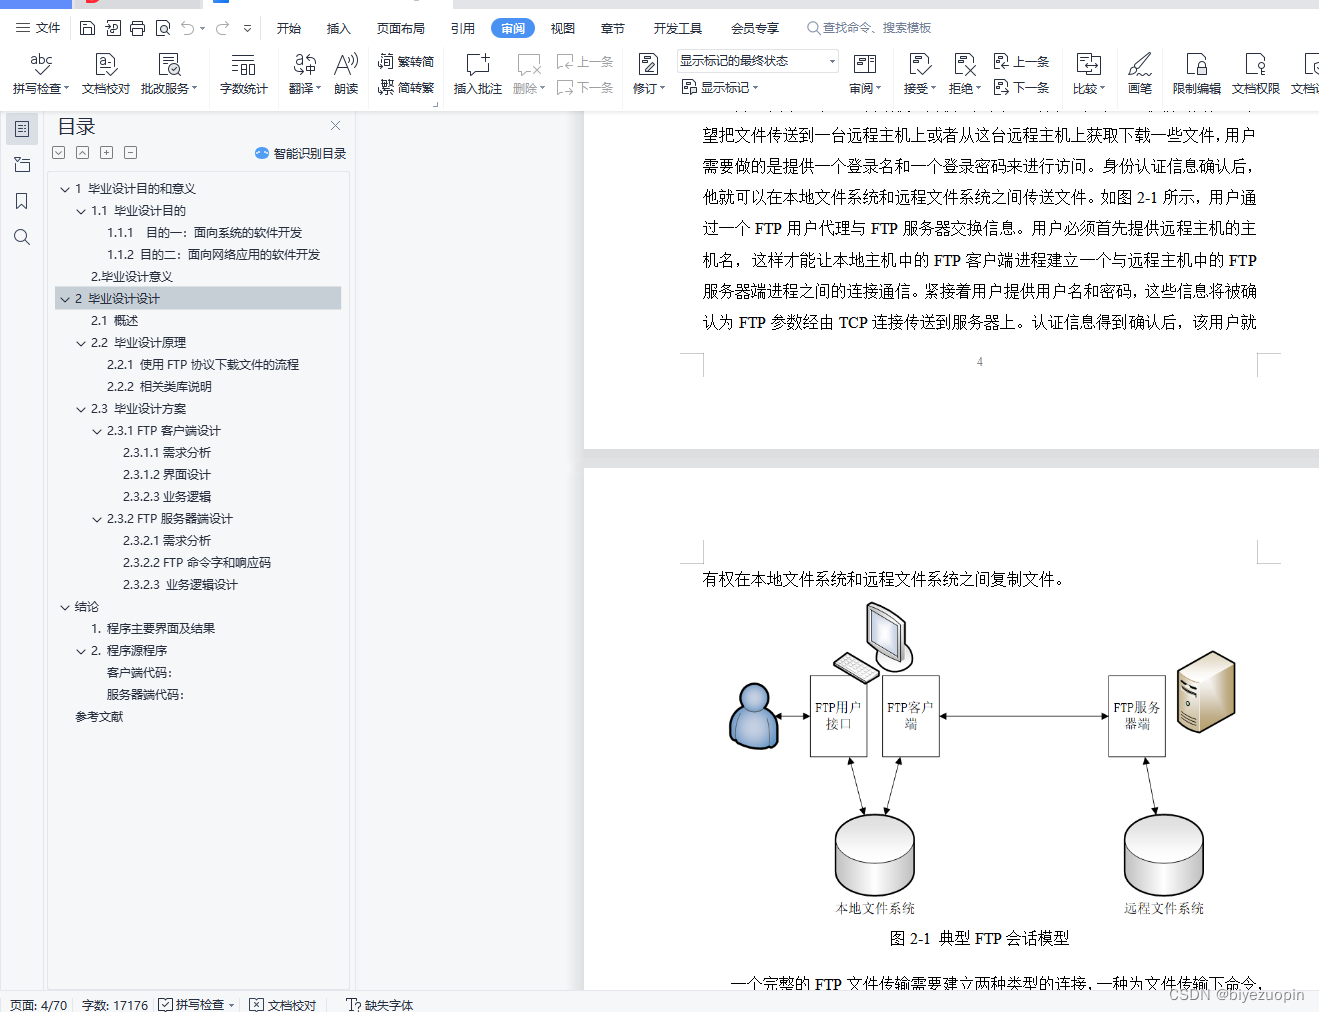
Task: Open the 接受 accept changes dropdown arrow
Action: point(931,87)
